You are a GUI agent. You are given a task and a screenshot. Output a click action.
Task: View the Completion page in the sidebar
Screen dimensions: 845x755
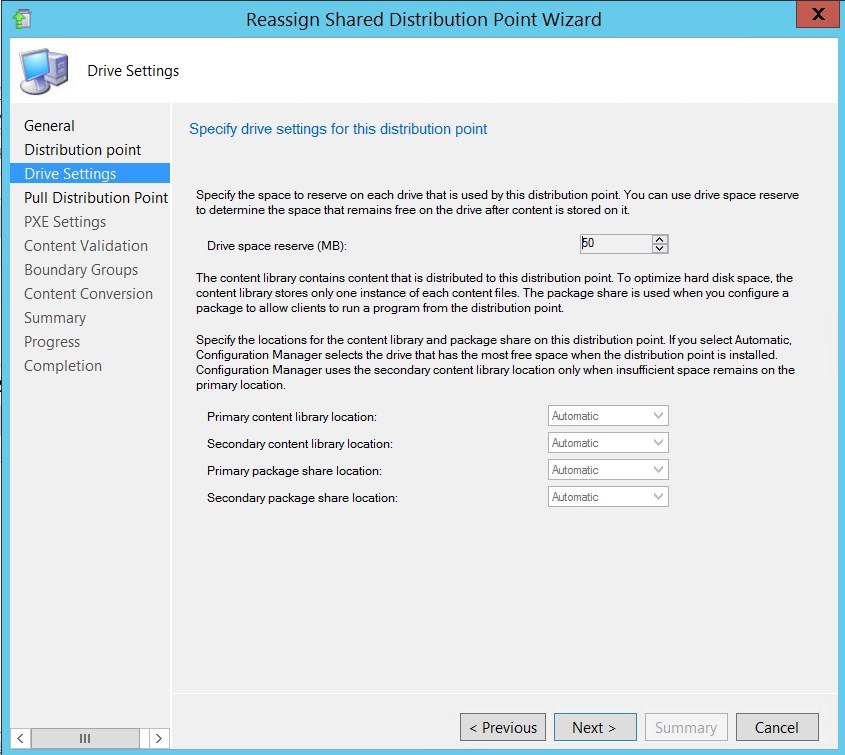[x=63, y=365]
